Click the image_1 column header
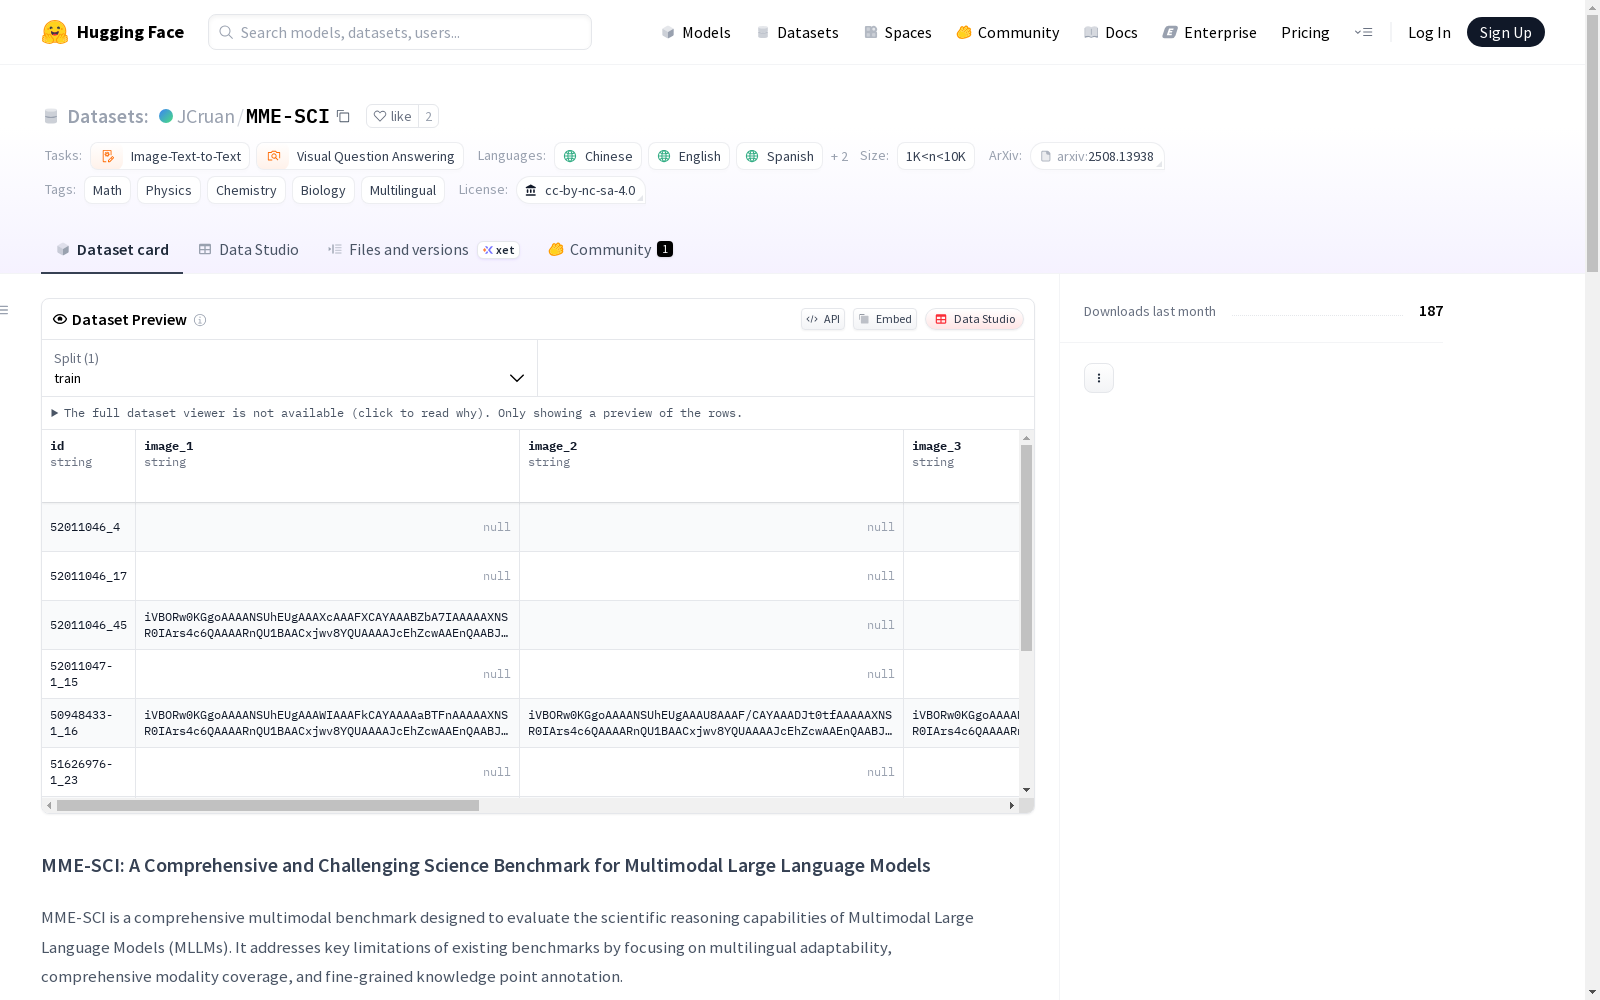Image resolution: width=1600 pixels, height=1000 pixels. coord(327,466)
